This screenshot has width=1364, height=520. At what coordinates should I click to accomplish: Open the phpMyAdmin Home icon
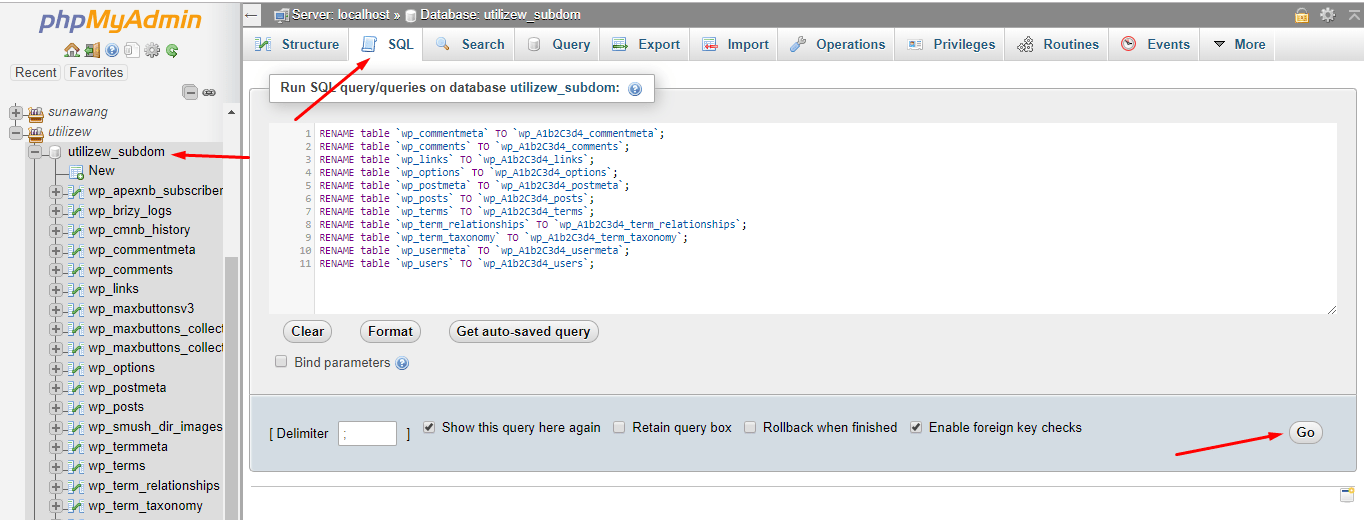[71, 50]
